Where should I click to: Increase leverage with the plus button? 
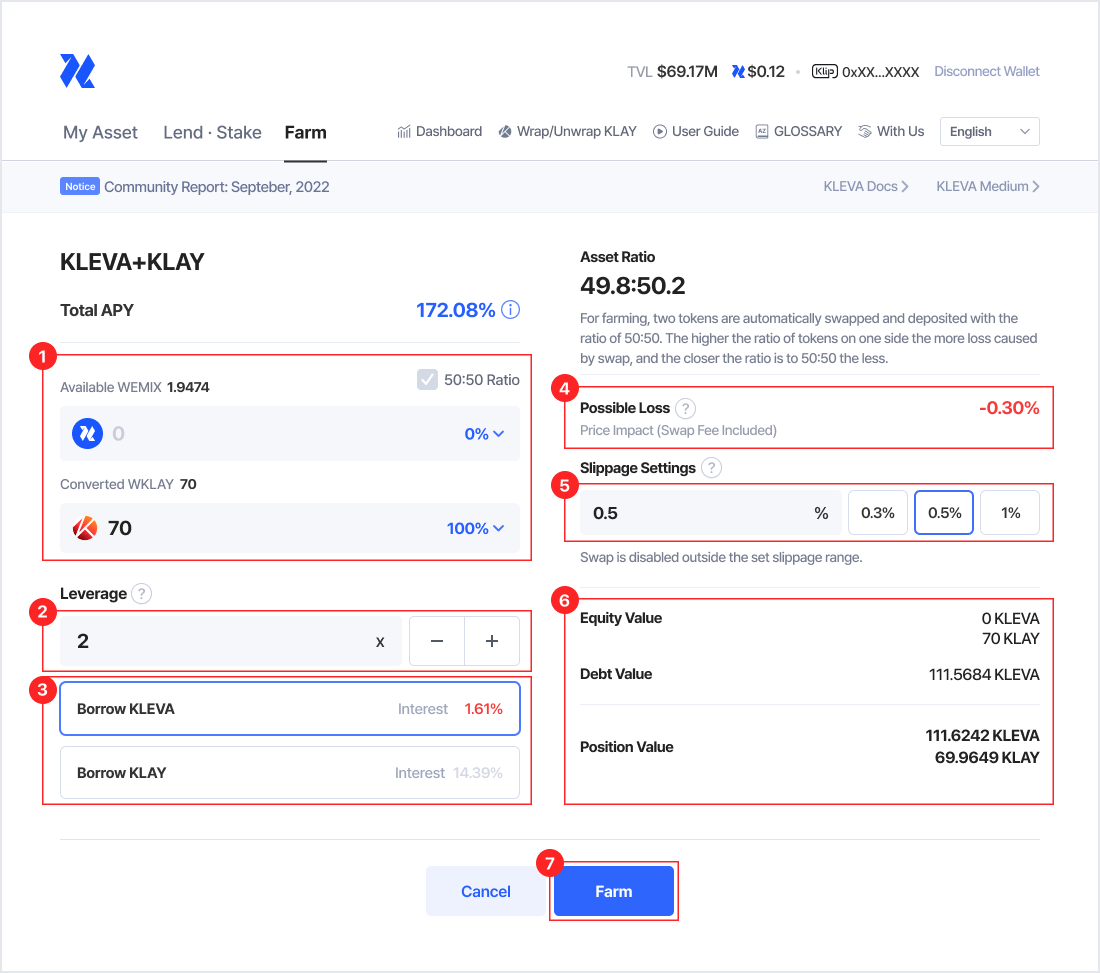[492, 641]
